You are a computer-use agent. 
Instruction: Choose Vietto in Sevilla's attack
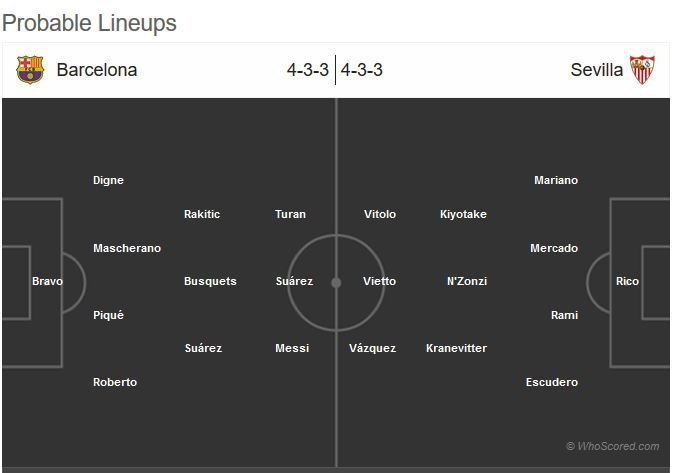(379, 281)
